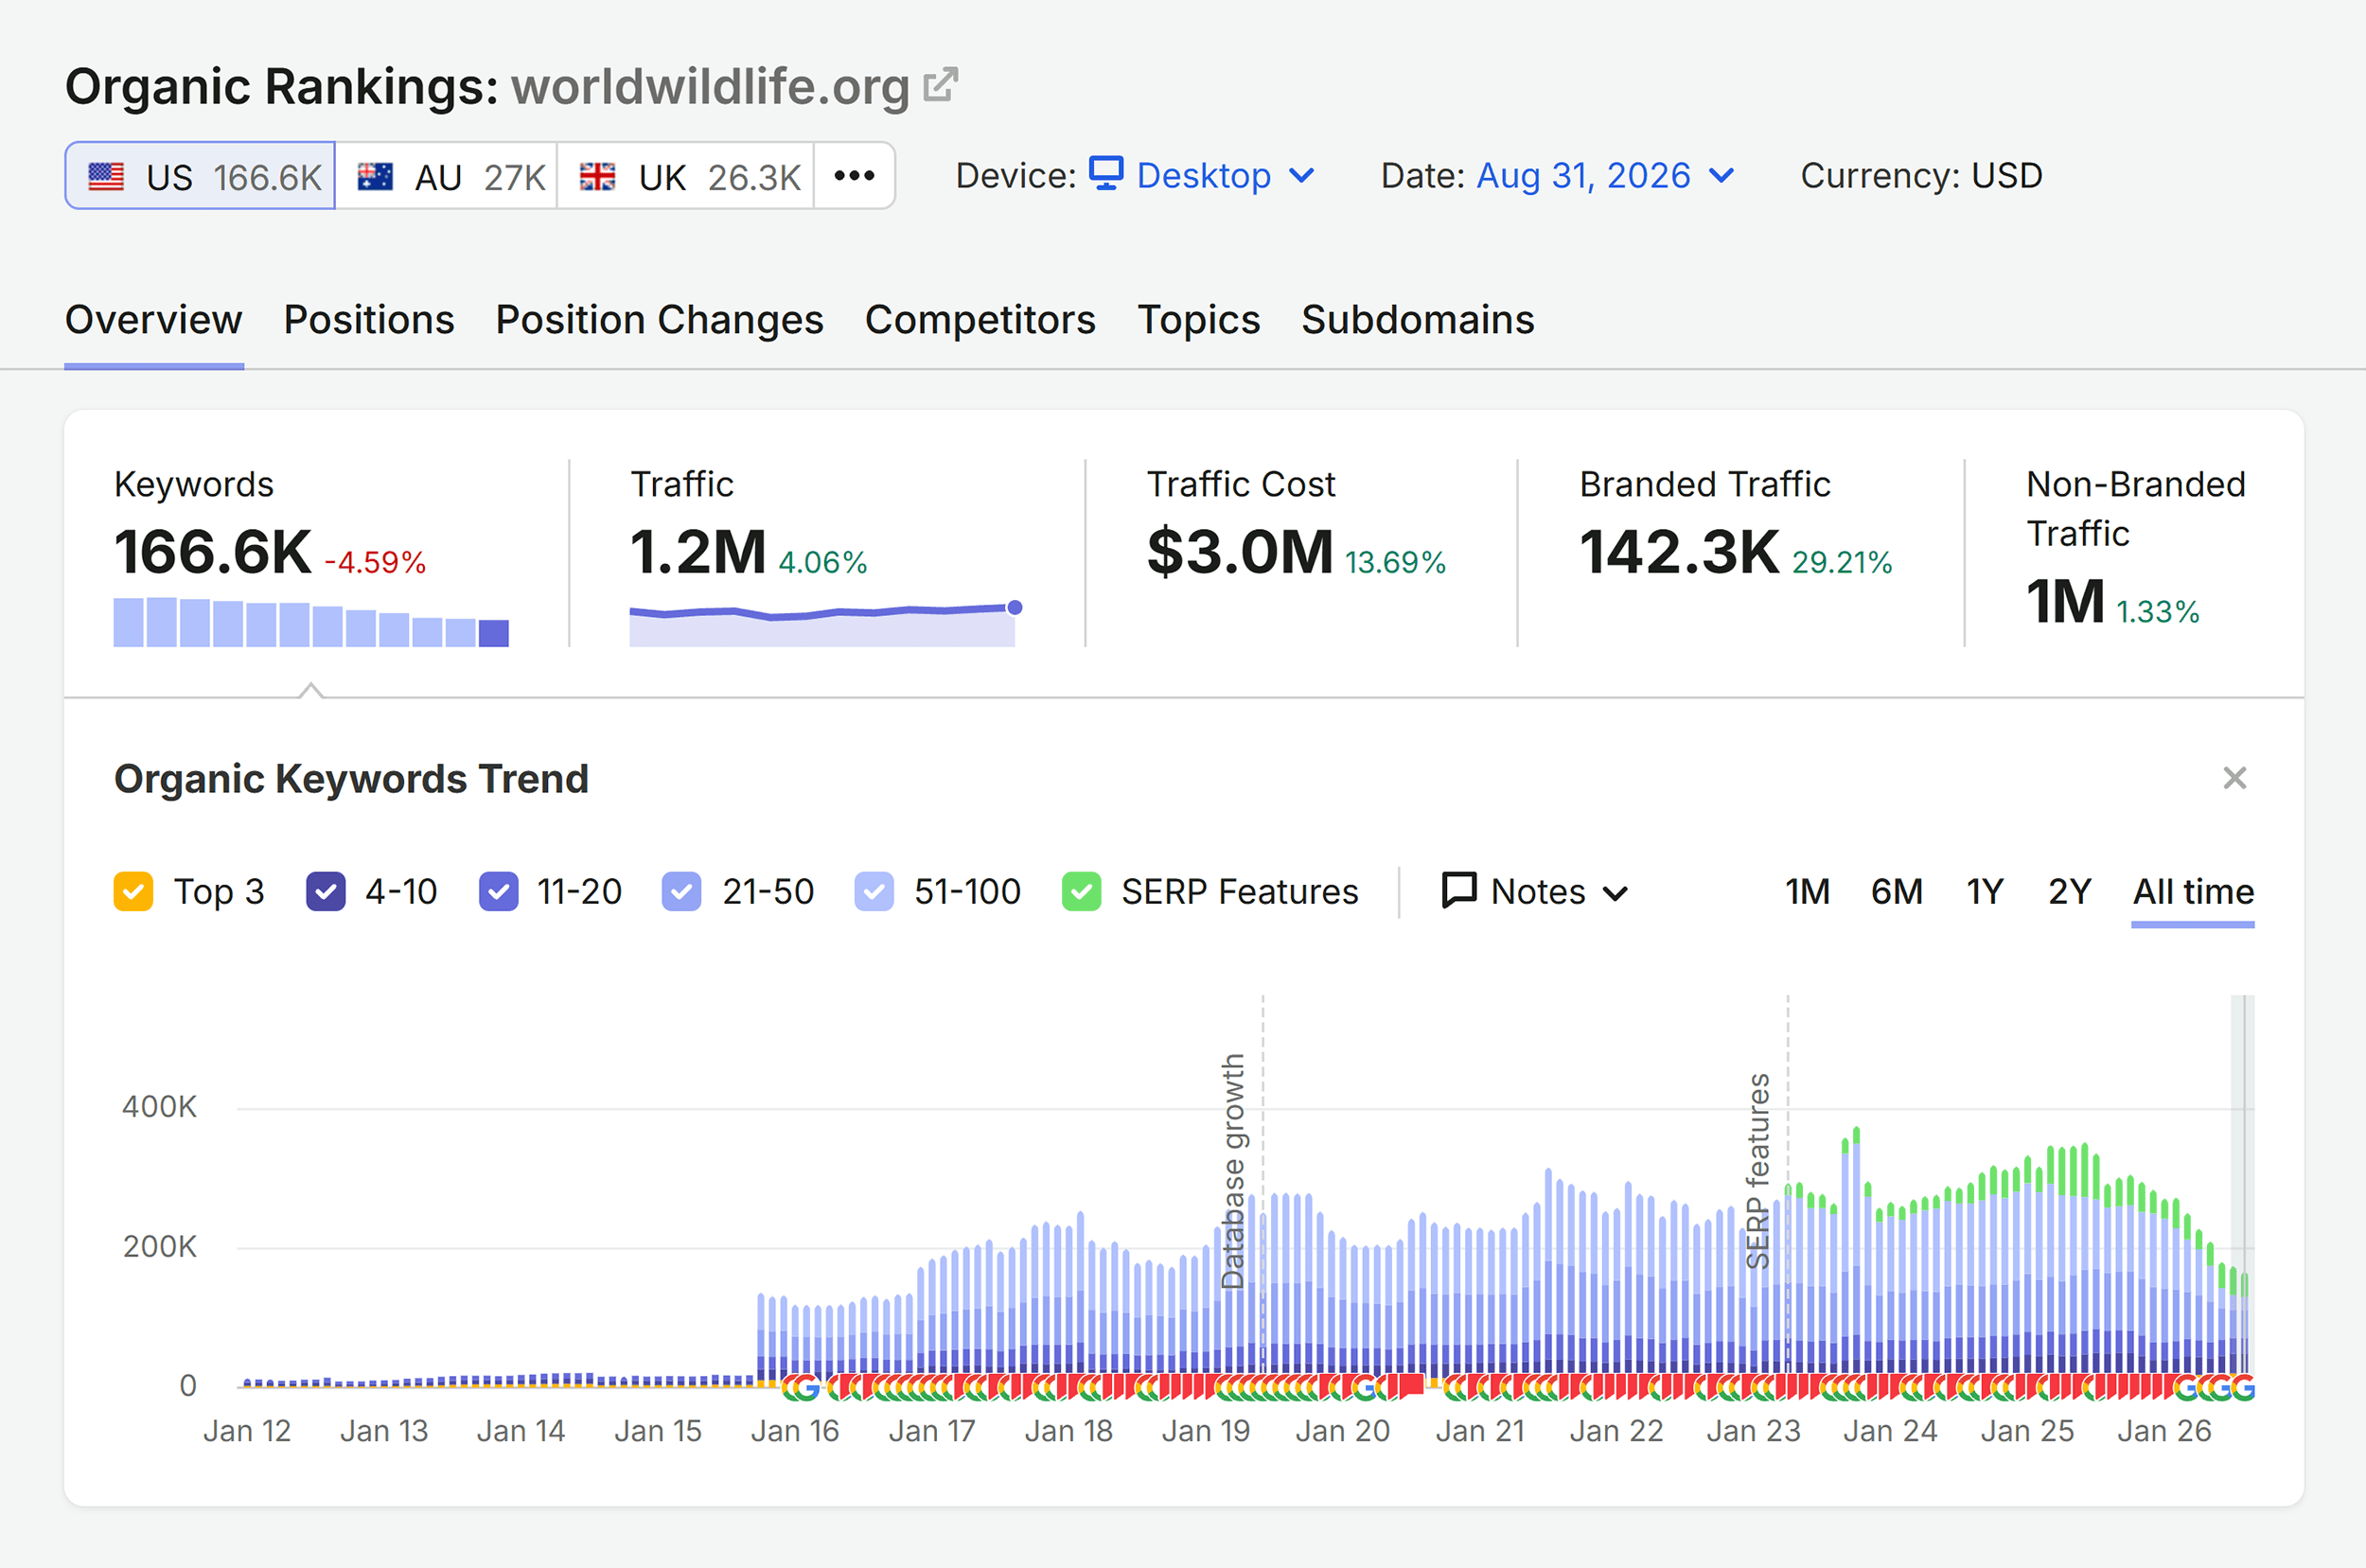Click the Database growth note marker
The width and height of the screenshot is (2366, 1568).
(1234, 1170)
